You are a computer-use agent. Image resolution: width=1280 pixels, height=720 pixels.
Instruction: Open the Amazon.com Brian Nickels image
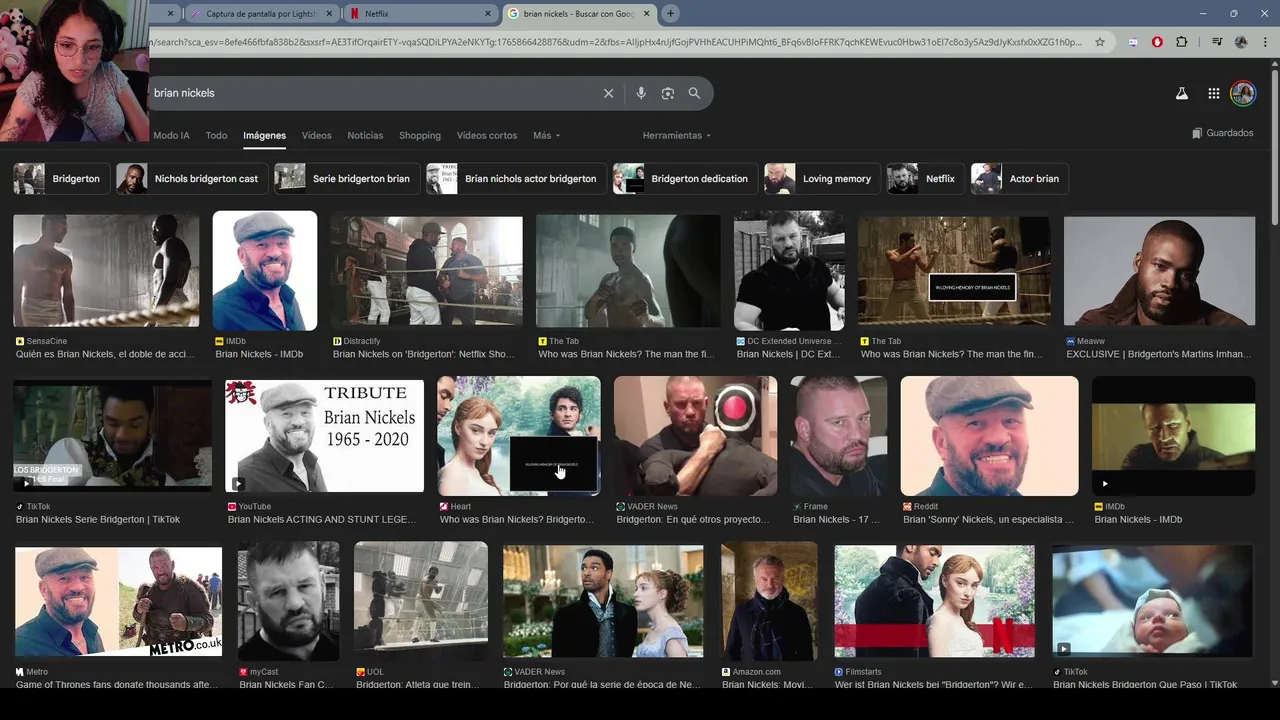(x=769, y=602)
